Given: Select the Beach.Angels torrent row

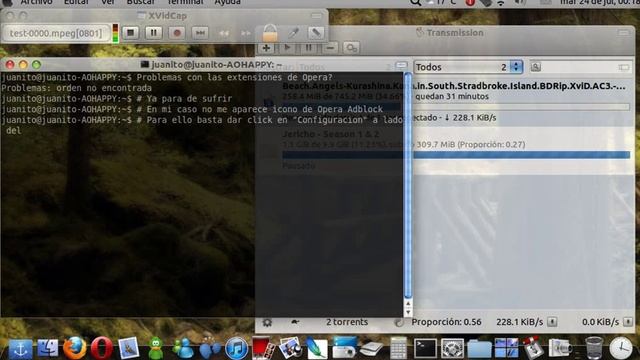Looking at the screenshot, I should (445, 102).
